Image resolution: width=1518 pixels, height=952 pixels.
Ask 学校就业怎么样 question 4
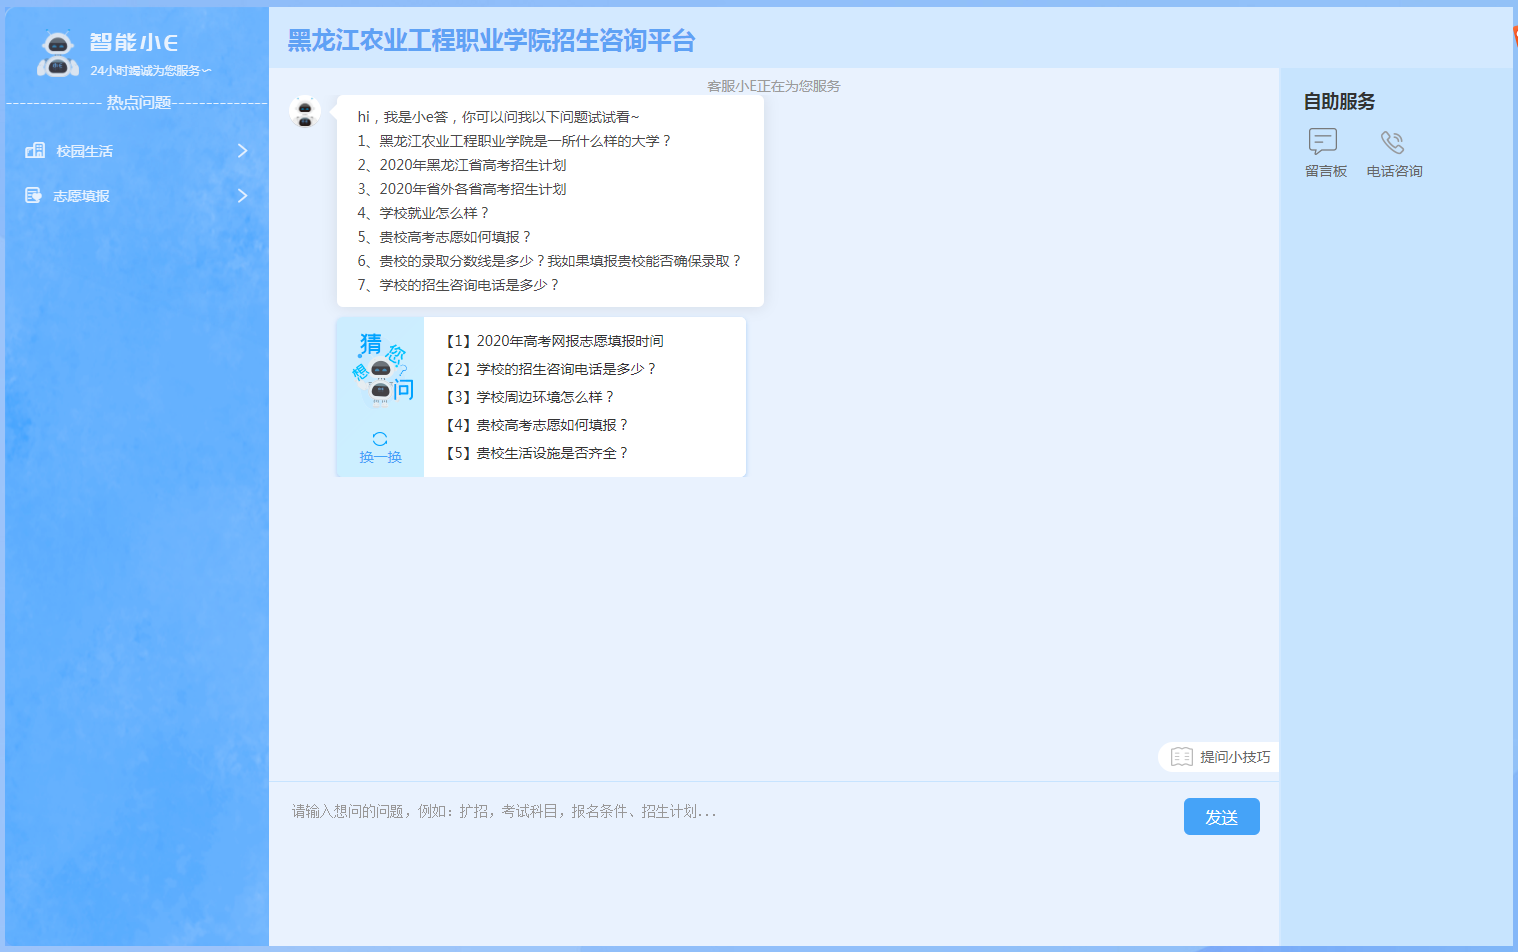[423, 213]
